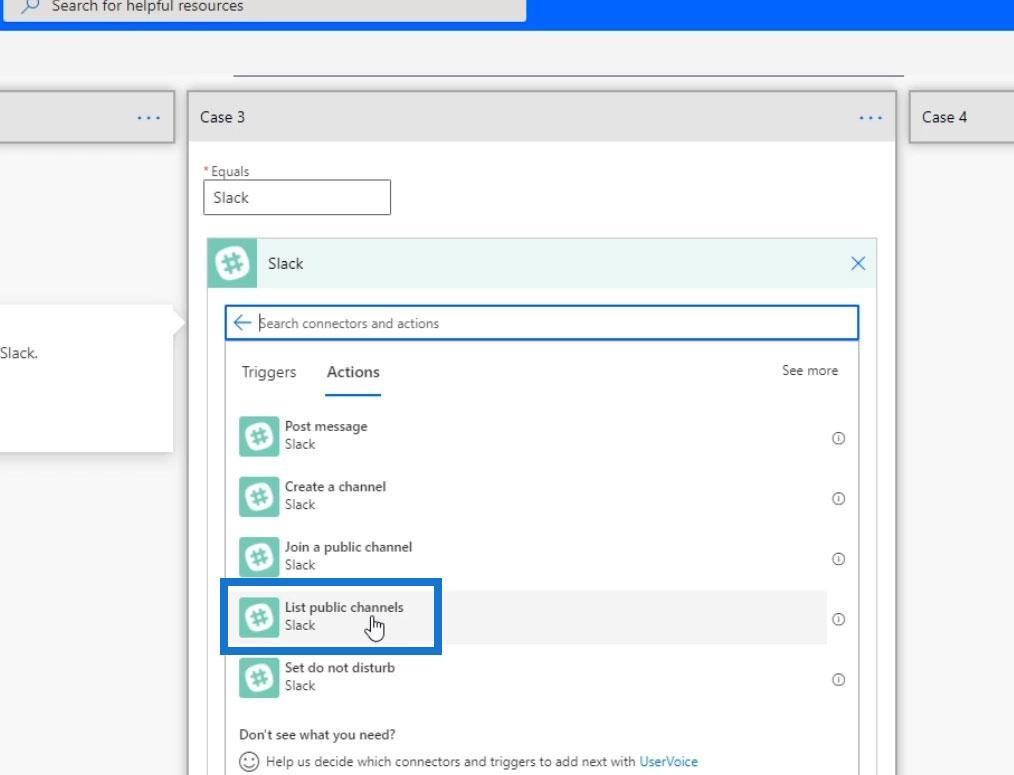Show info for Create a channel action
This screenshot has width=1014, height=775.
tap(838, 498)
